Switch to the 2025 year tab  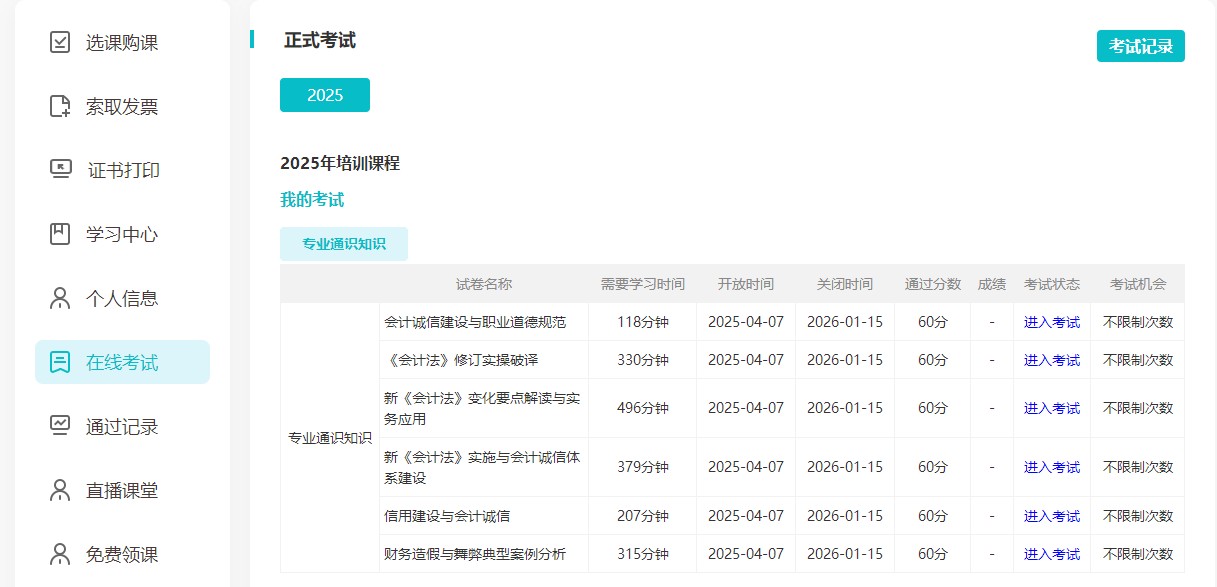click(x=324, y=94)
